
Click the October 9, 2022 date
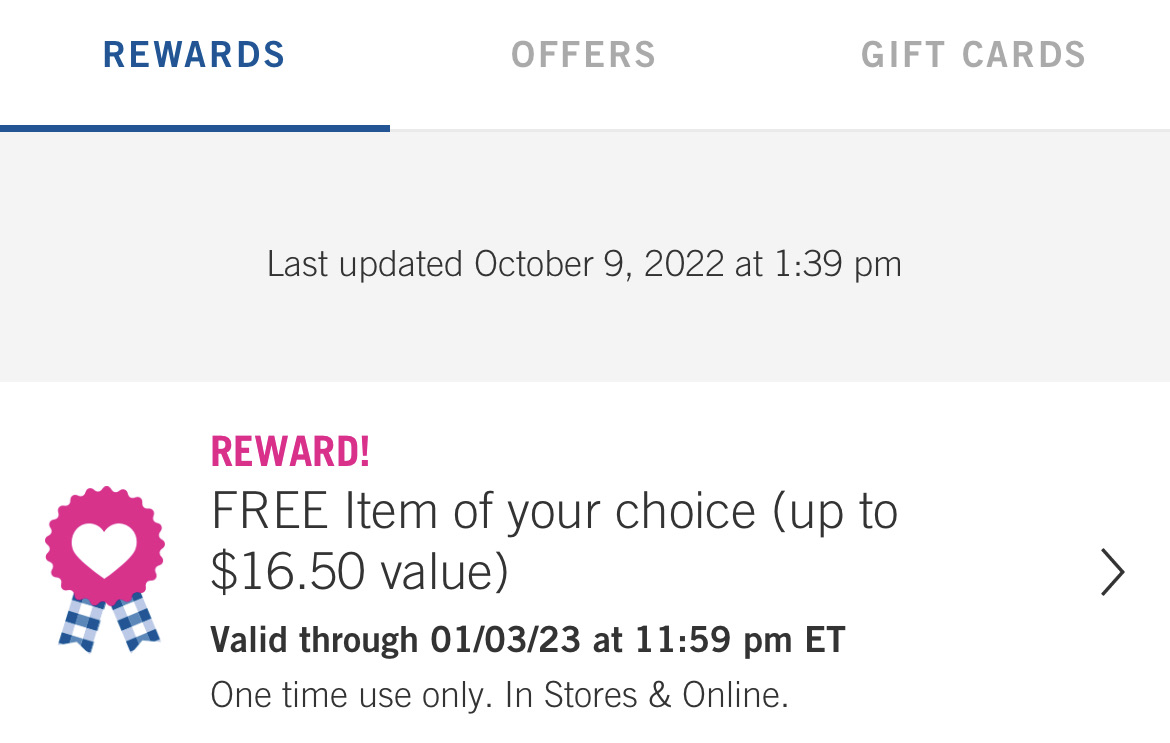coord(598,265)
